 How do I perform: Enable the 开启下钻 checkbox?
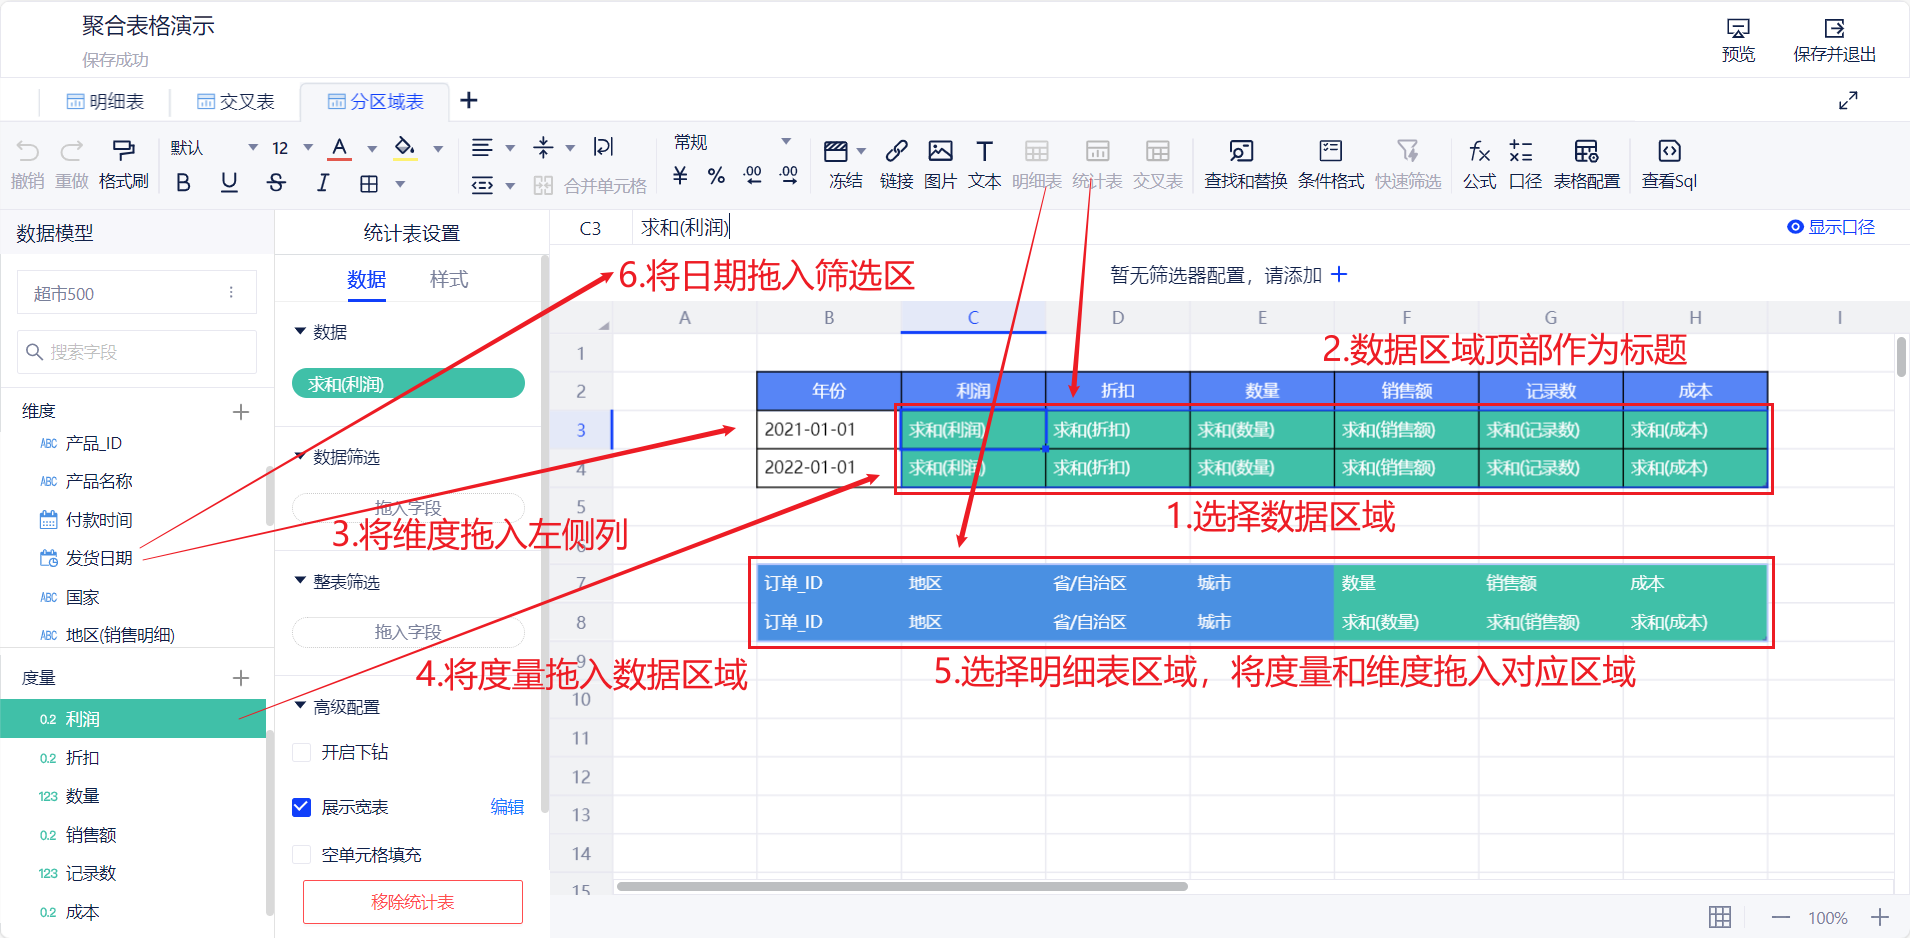(x=301, y=752)
